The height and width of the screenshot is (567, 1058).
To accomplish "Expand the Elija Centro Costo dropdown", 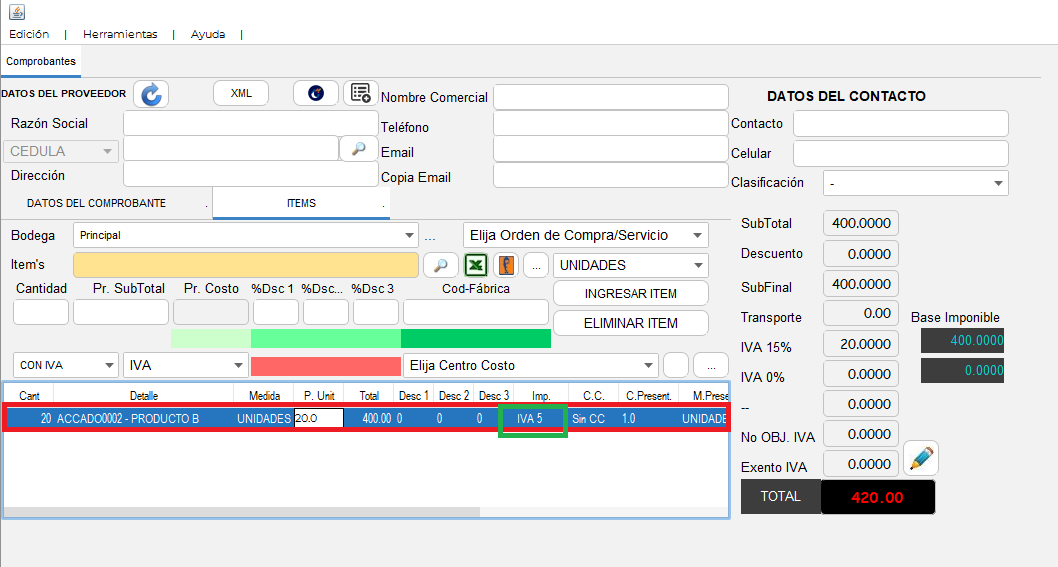I will coord(530,365).
